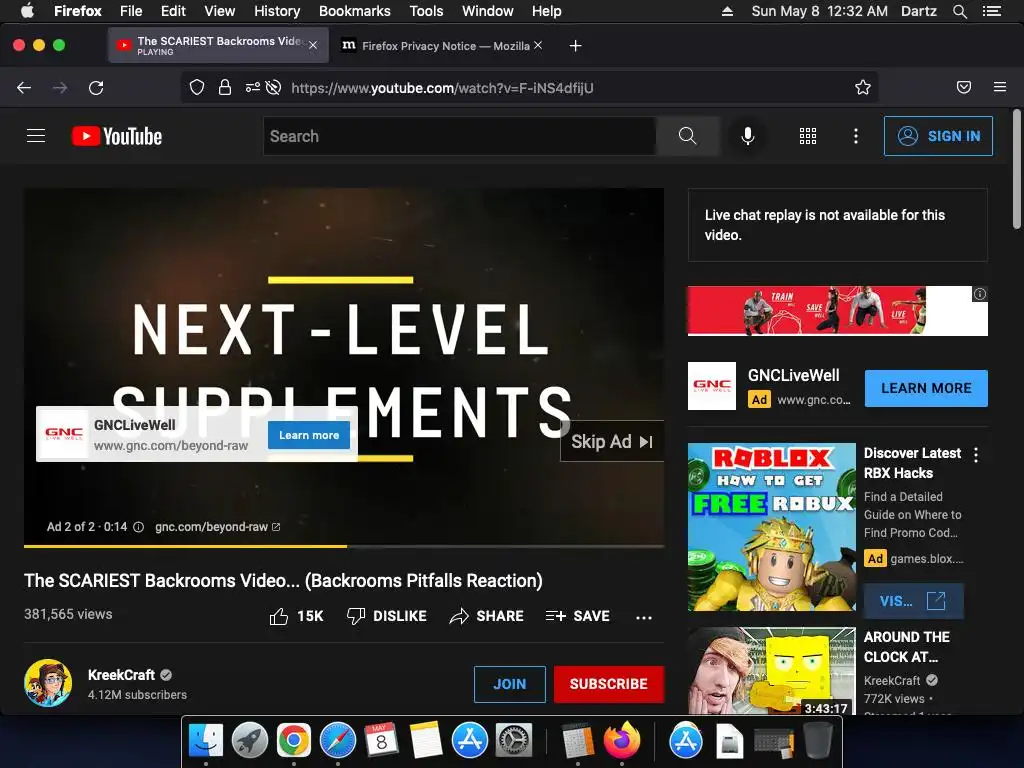Click the page vertical scrollbar
This screenshot has height=768, width=1024.
tap(1017, 170)
